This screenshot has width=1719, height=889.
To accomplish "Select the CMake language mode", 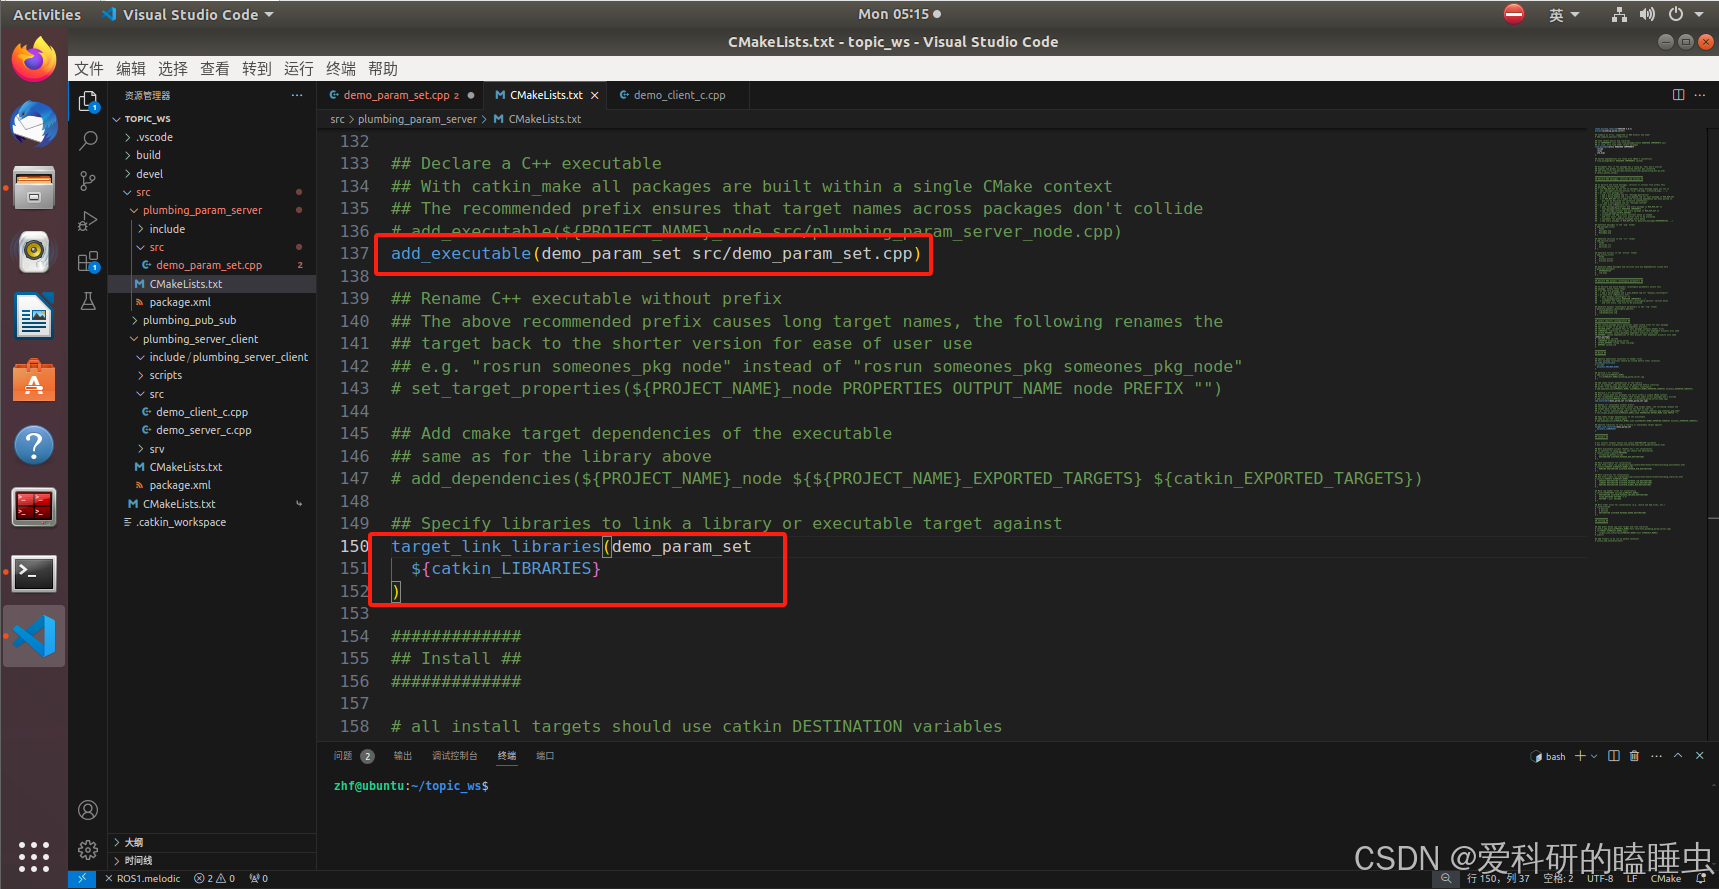I will click(x=1666, y=879).
